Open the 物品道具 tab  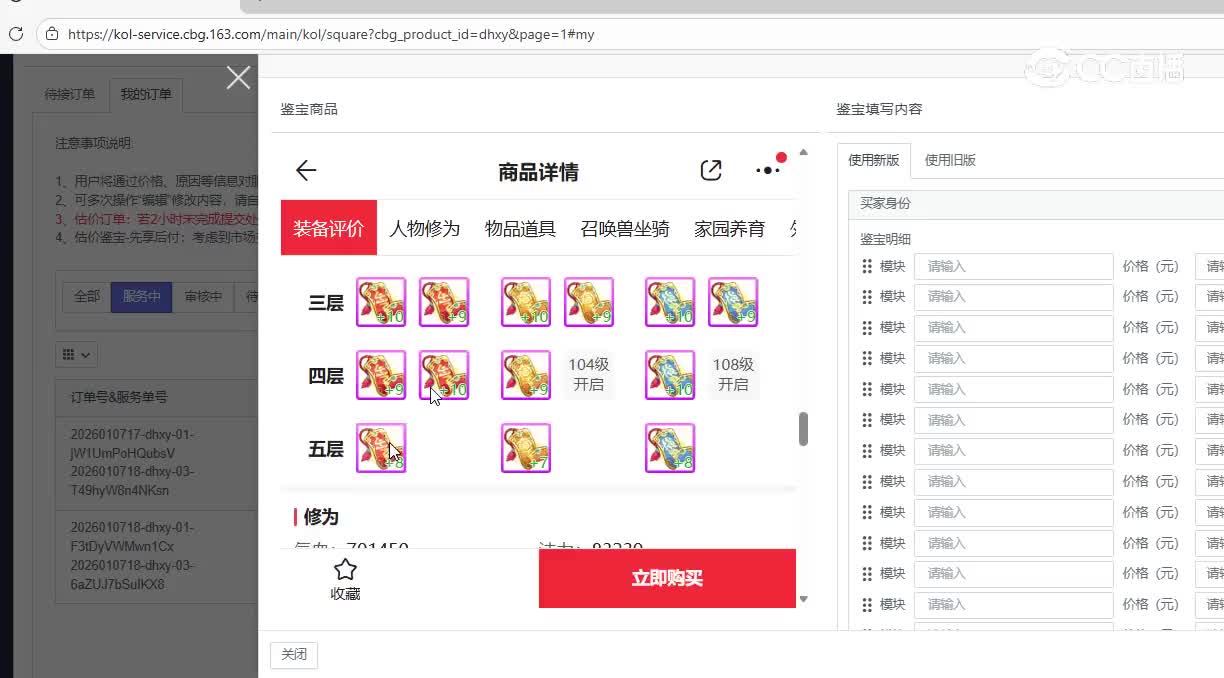pos(520,228)
